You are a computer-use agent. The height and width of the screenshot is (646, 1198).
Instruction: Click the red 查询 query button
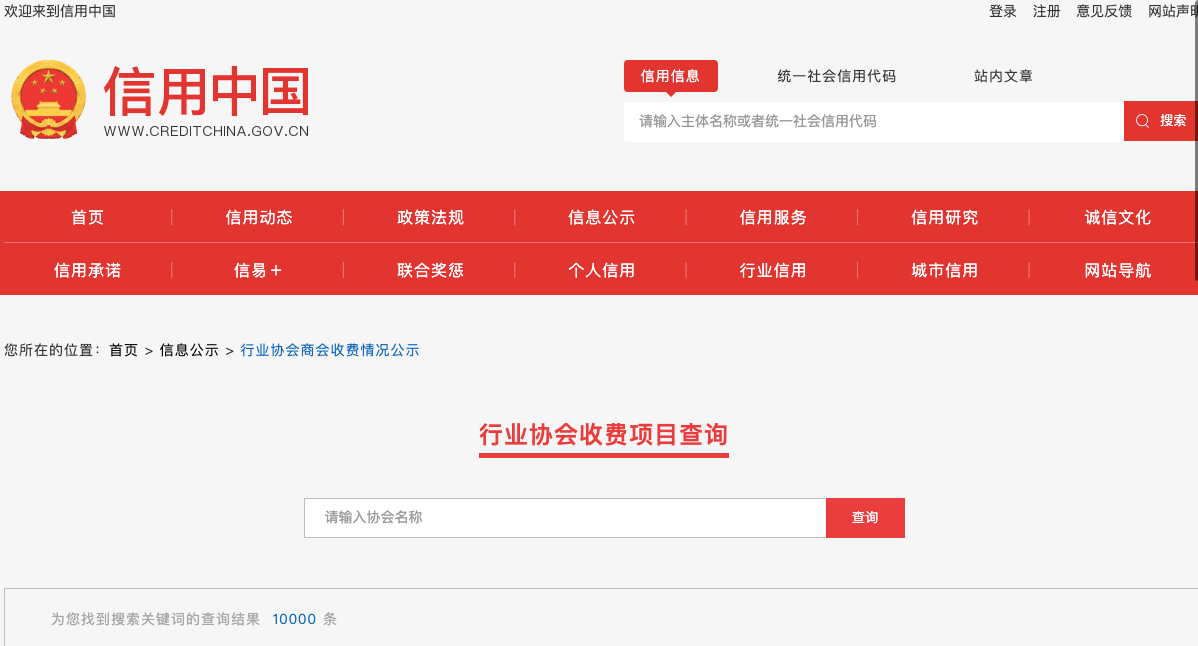pos(865,518)
